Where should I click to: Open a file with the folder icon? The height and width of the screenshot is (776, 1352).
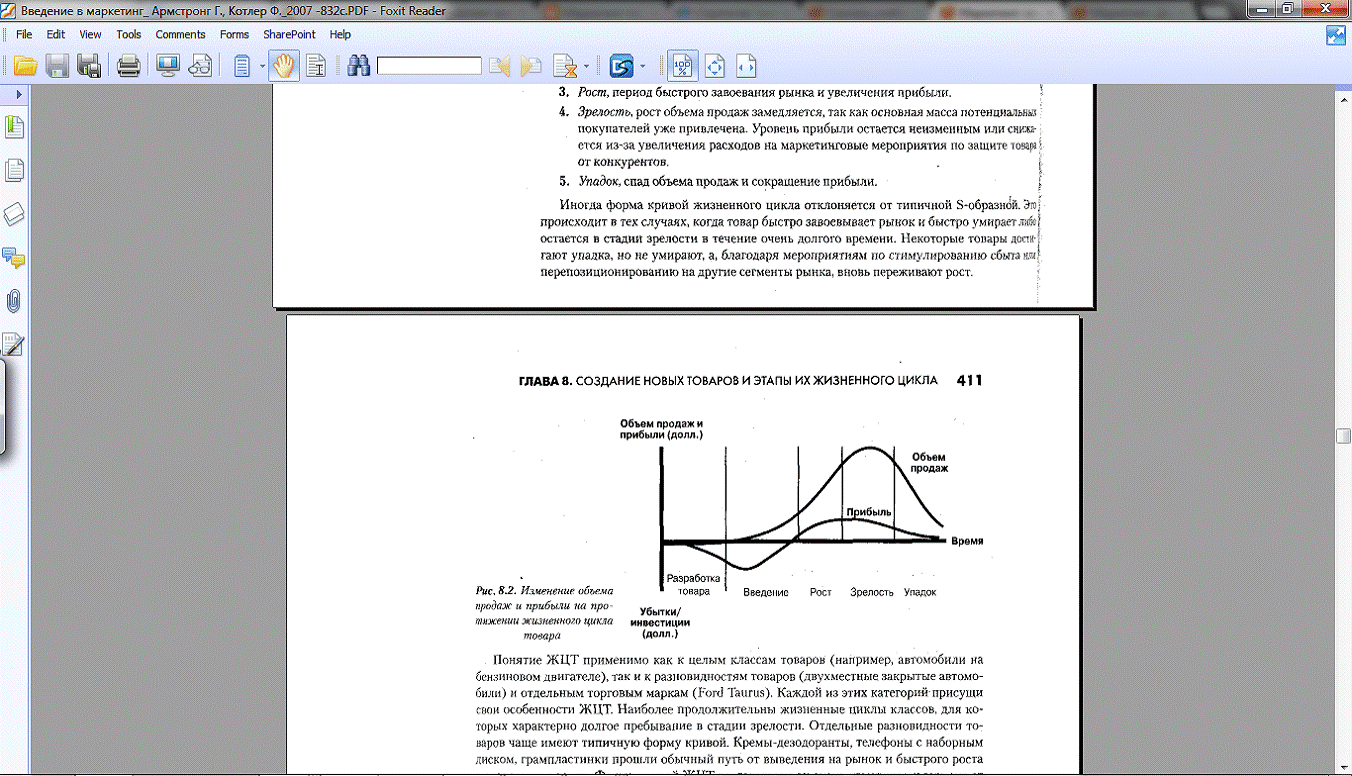click(x=24, y=66)
